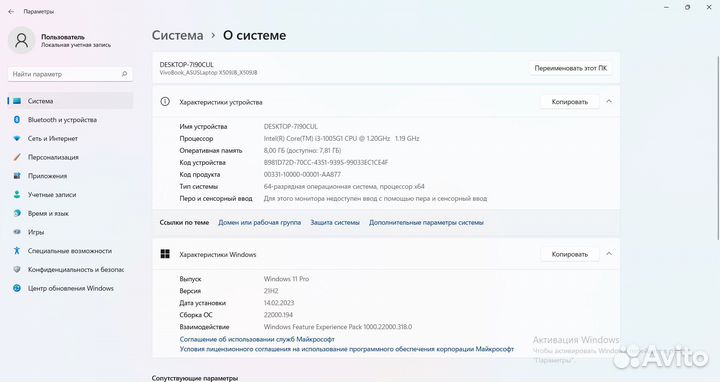Open Домен или рабочая группа link

coord(259,222)
